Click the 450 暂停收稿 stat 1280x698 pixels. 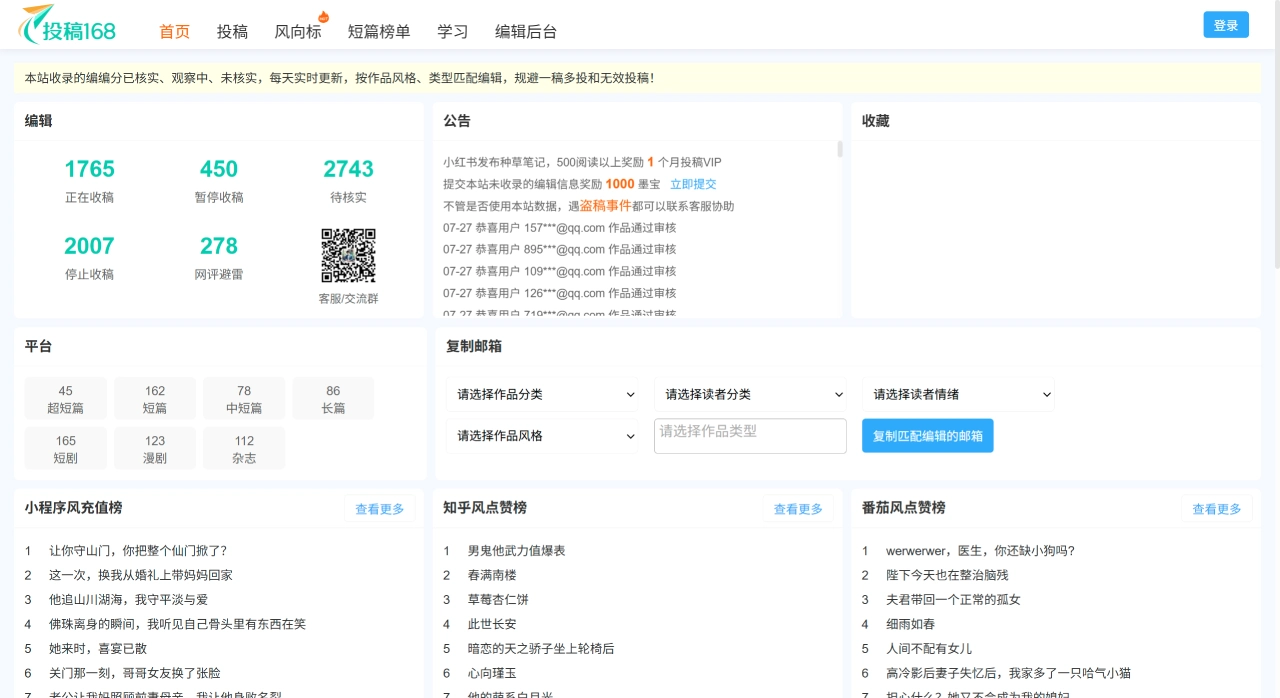click(219, 180)
